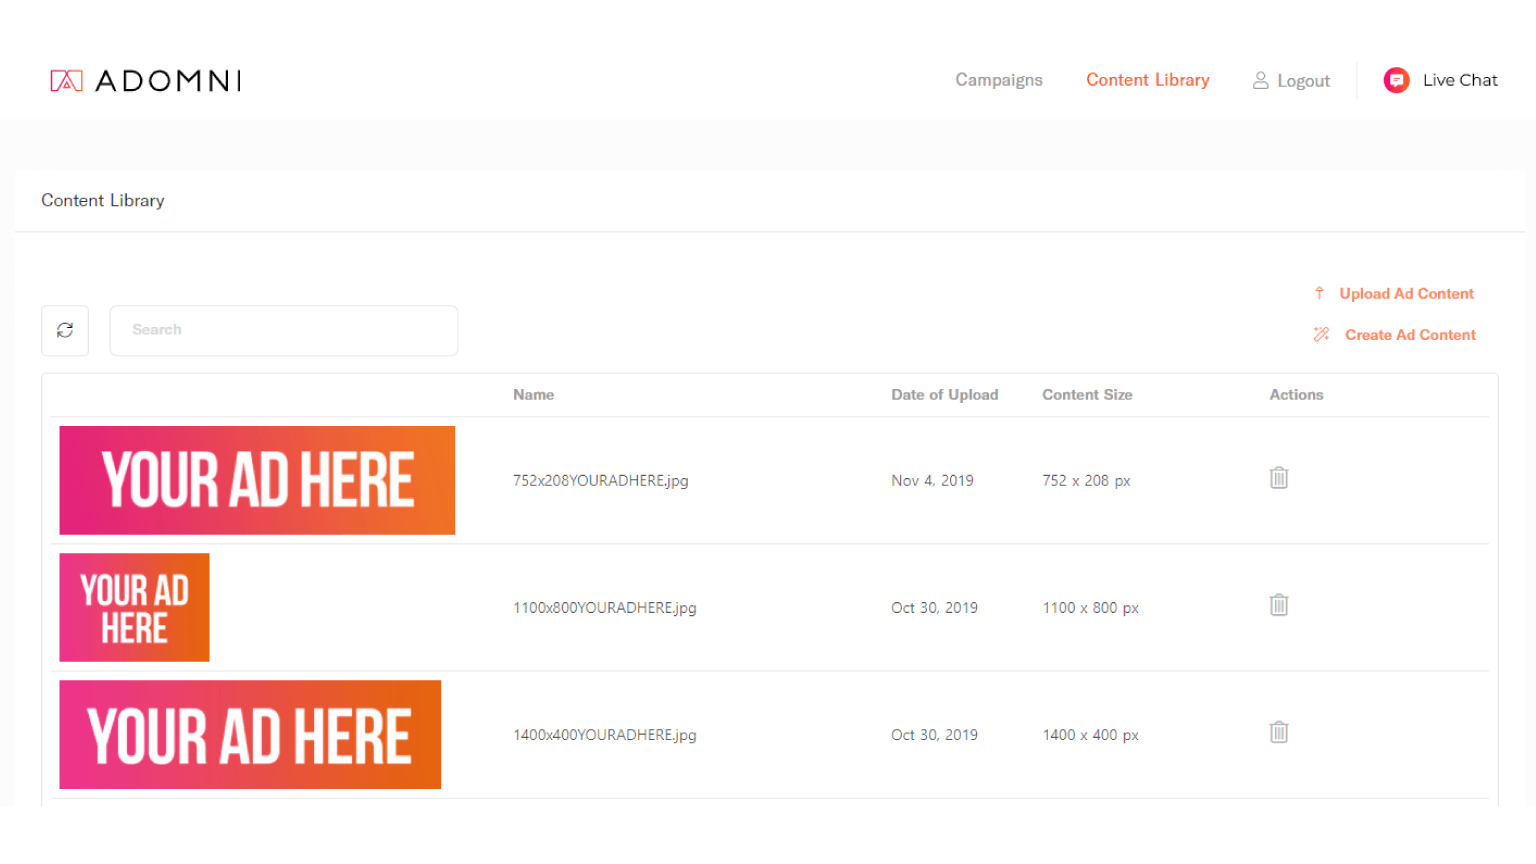Remove 1400x400YOURADHERE.jpg with its trash icon
1536x864 pixels.
(1278, 732)
